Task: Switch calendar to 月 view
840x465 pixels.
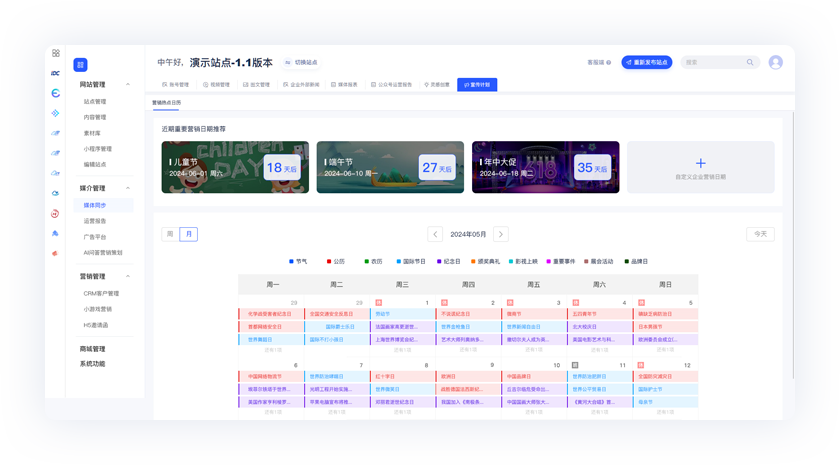Action: point(189,234)
